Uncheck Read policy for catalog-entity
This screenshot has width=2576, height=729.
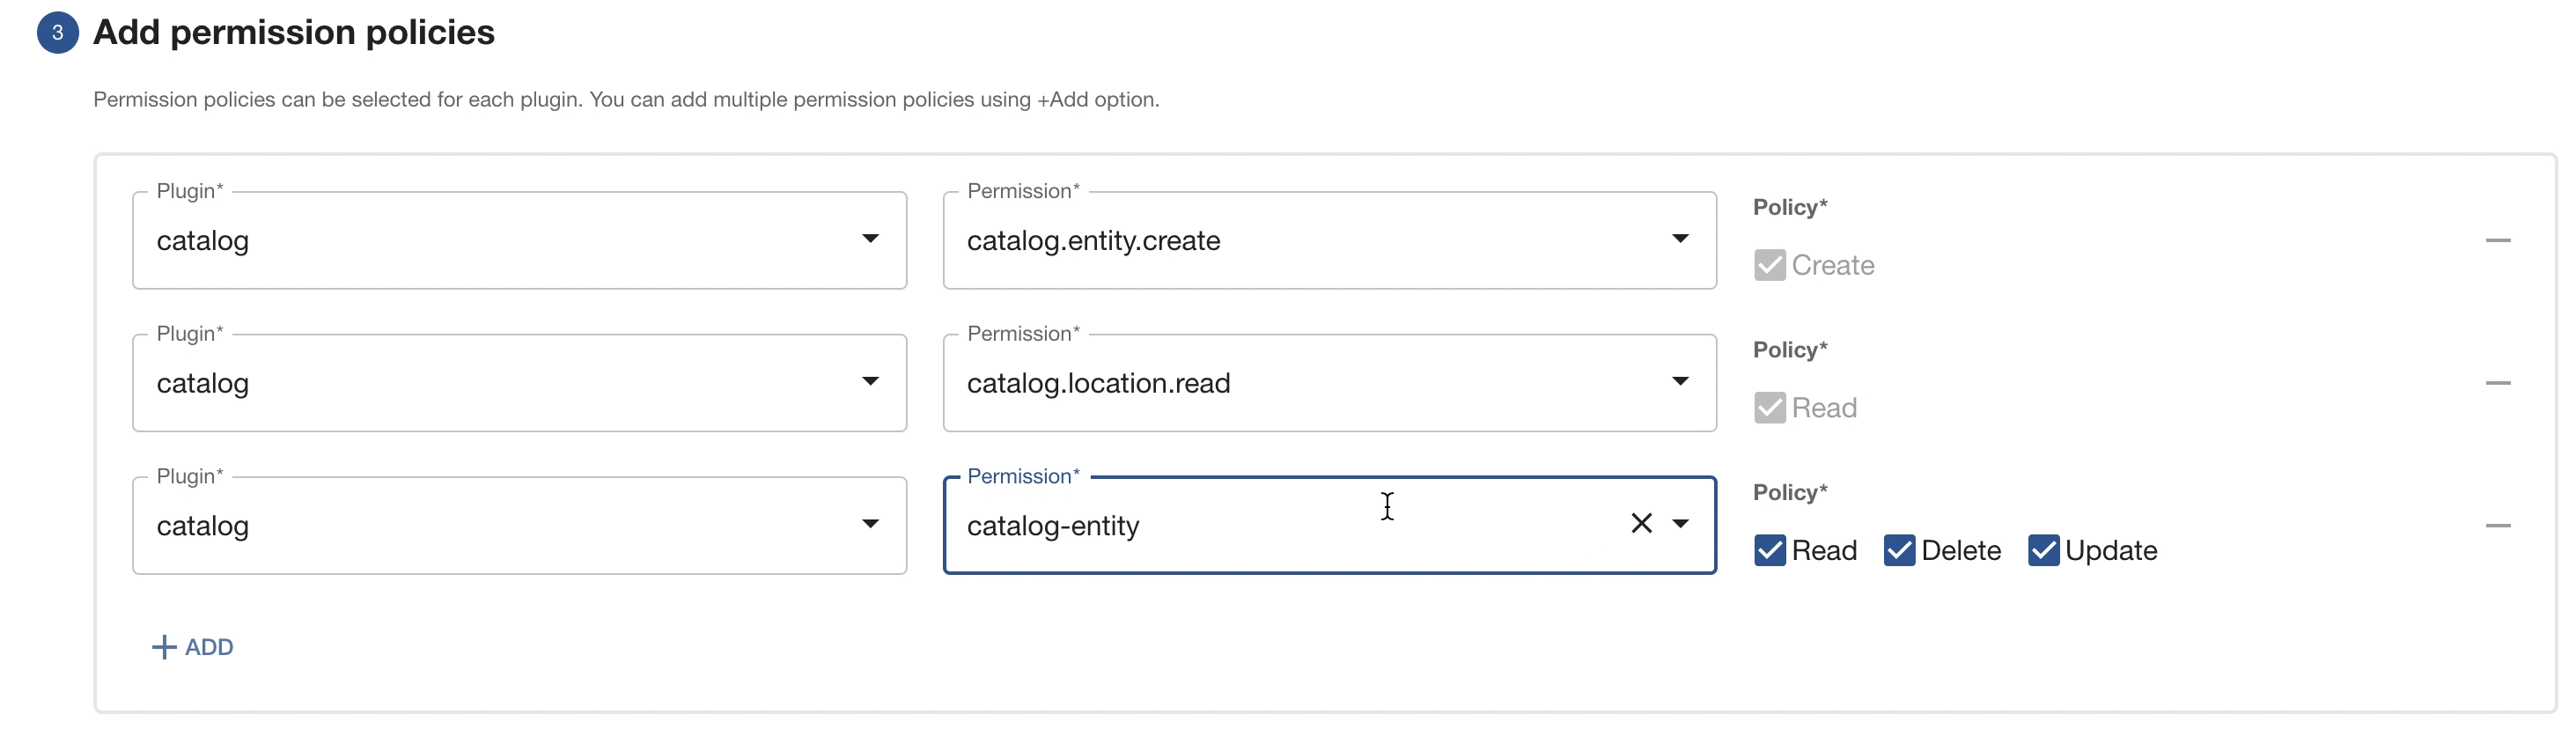[x=1769, y=550]
